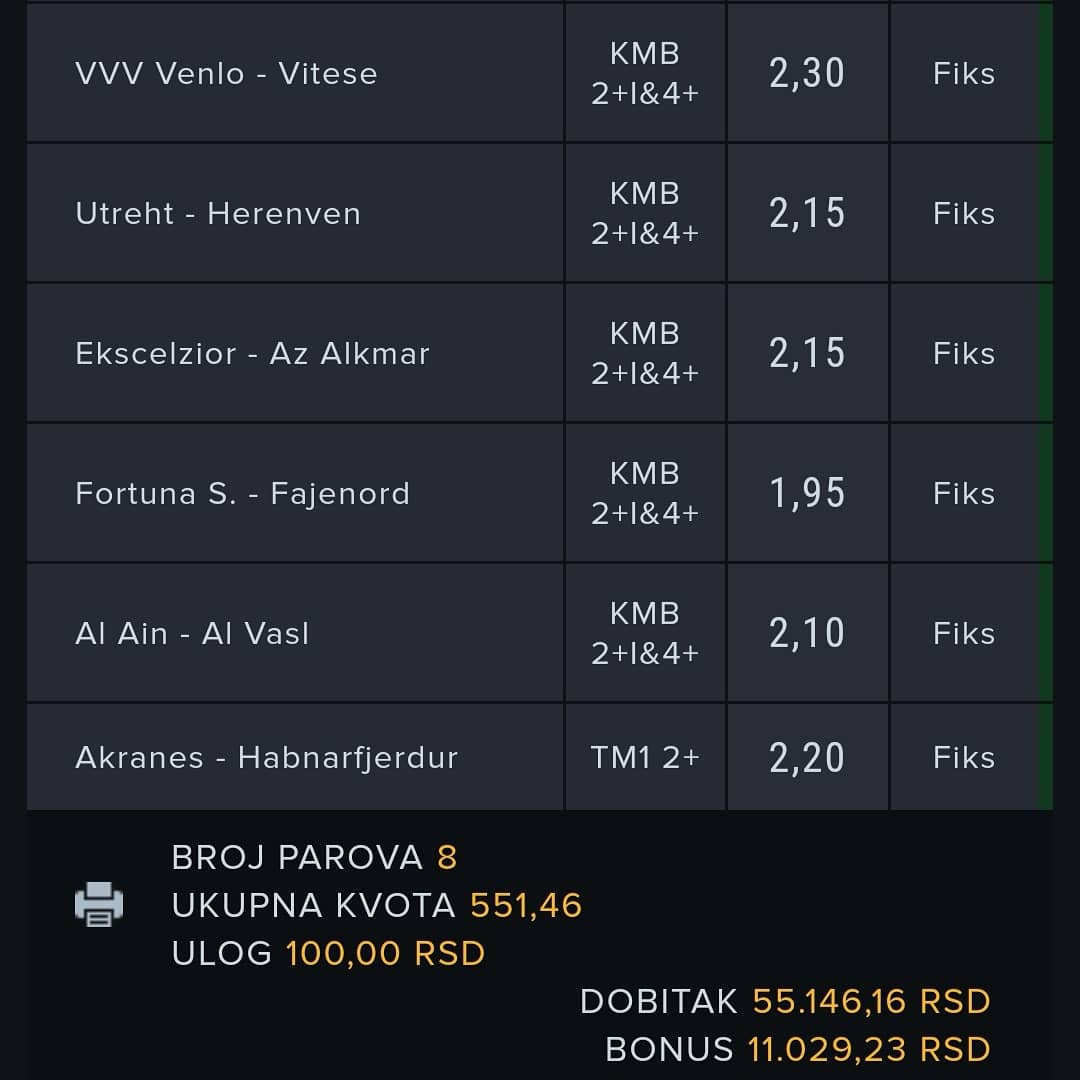Click the BONUS 11.029,23 RSD amount
1080x1080 pixels.
click(869, 1050)
